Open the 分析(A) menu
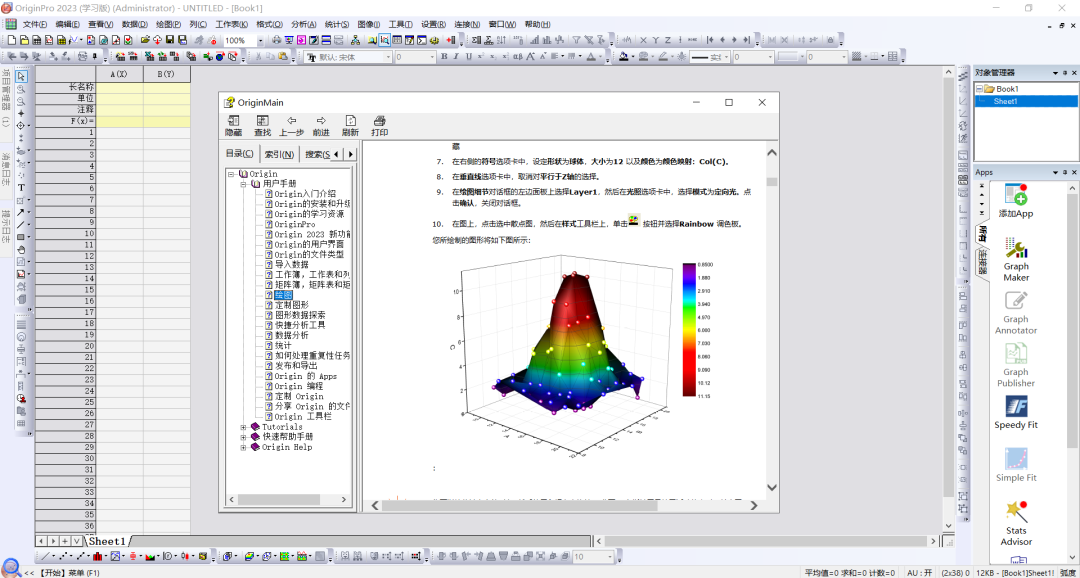The width and height of the screenshot is (1080, 578). pyautogui.click(x=304, y=24)
